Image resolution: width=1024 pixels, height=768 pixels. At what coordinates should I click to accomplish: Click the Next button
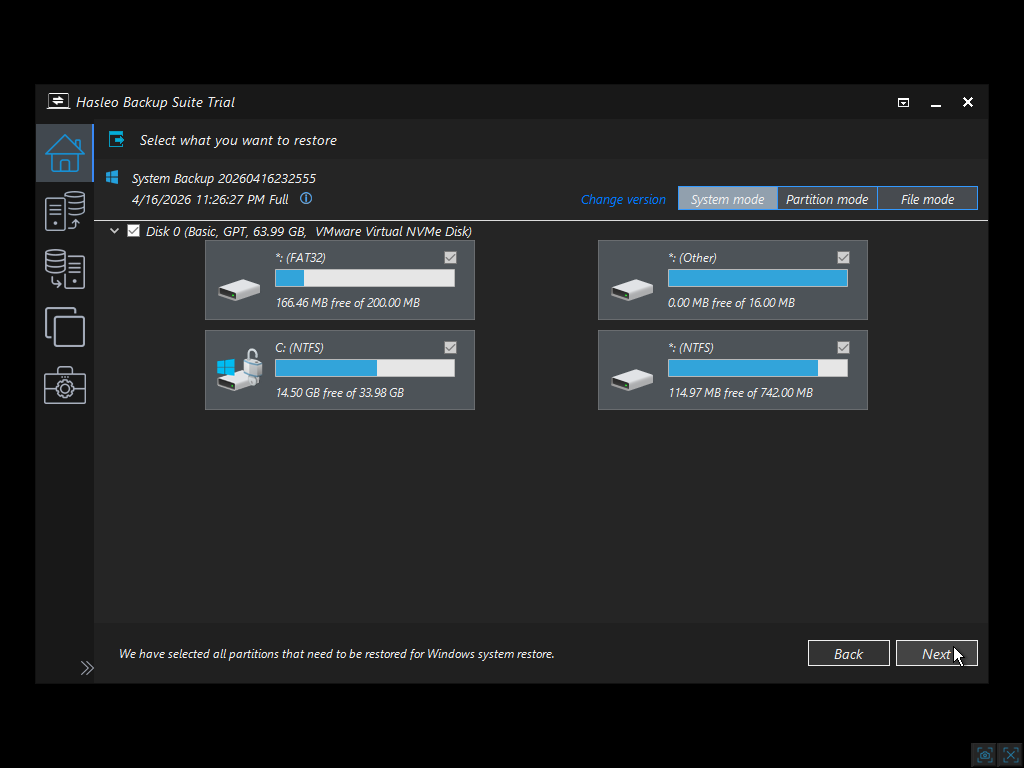coord(936,653)
